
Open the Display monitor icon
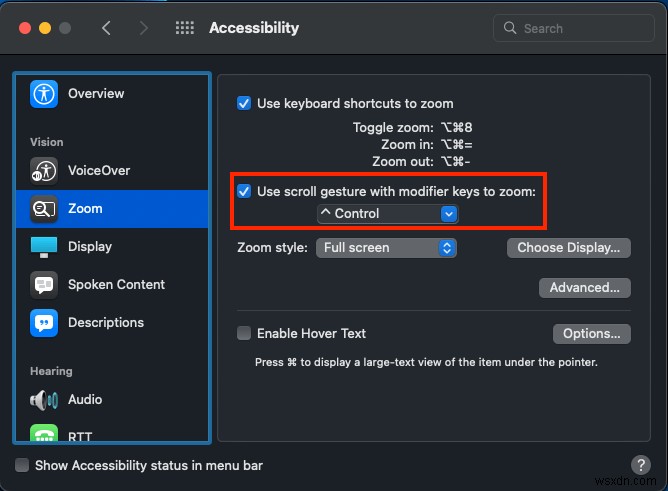44,246
